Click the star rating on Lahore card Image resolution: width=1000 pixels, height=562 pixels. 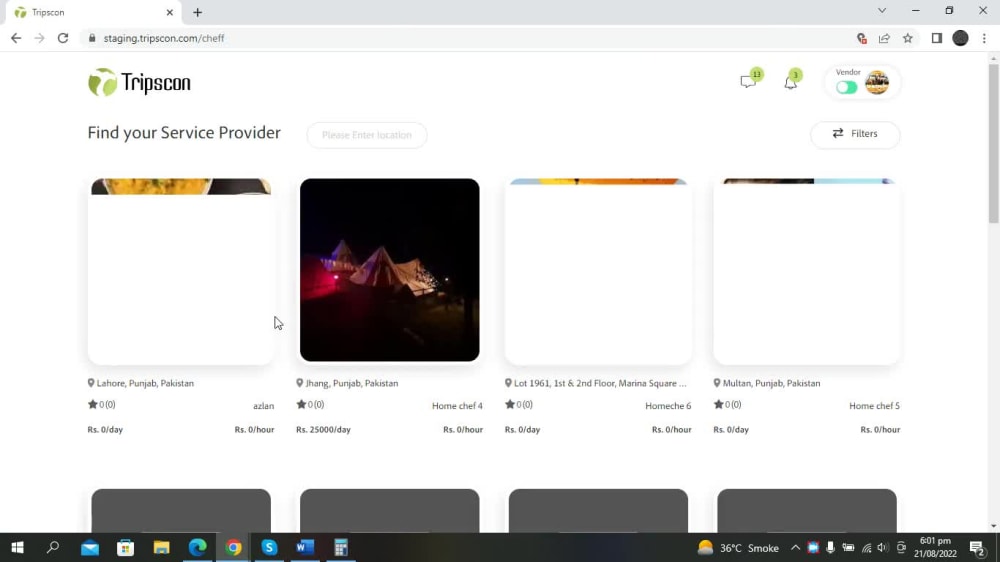(x=101, y=404)
